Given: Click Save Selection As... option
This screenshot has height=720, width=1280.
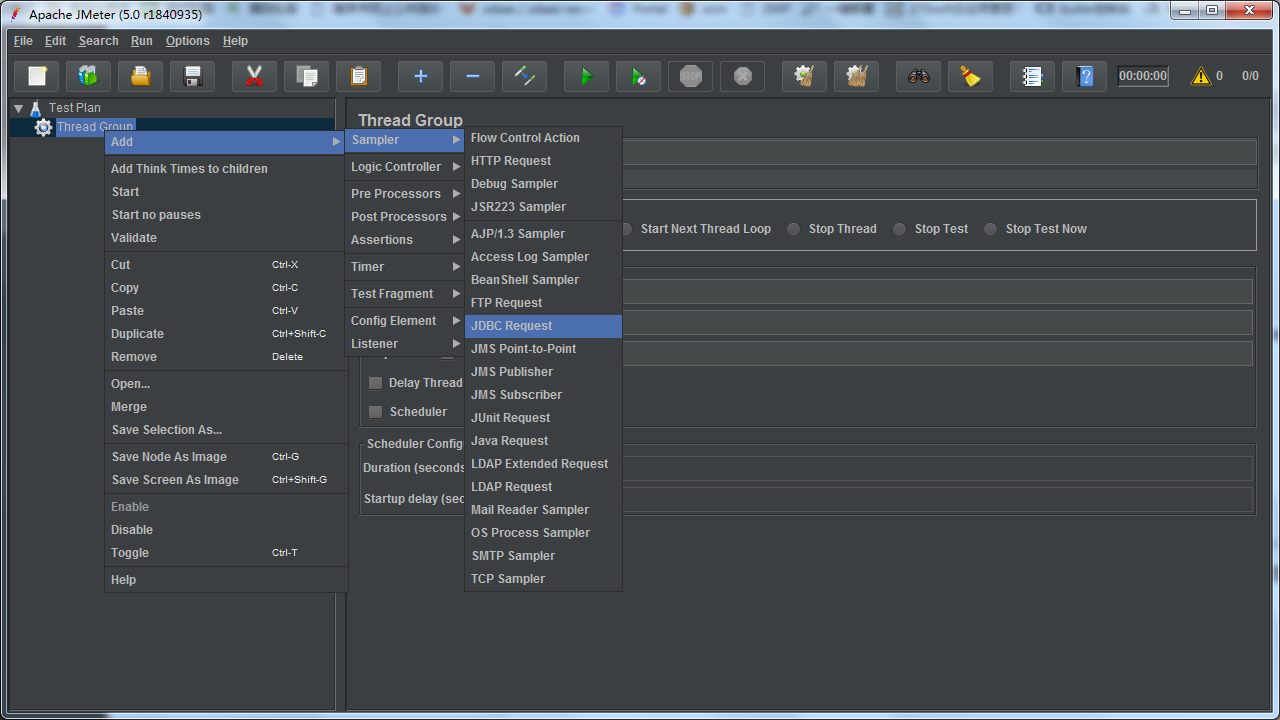Looking at the screenshot, I should 226,430.
